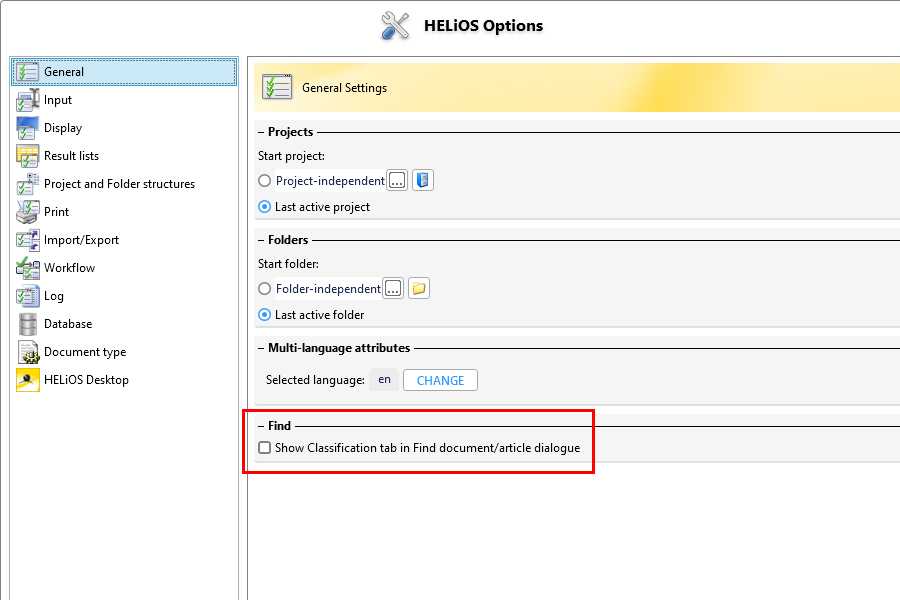Click the Database cylinder icon
This screenshot has height=600, width=900.
click(28, 324)
